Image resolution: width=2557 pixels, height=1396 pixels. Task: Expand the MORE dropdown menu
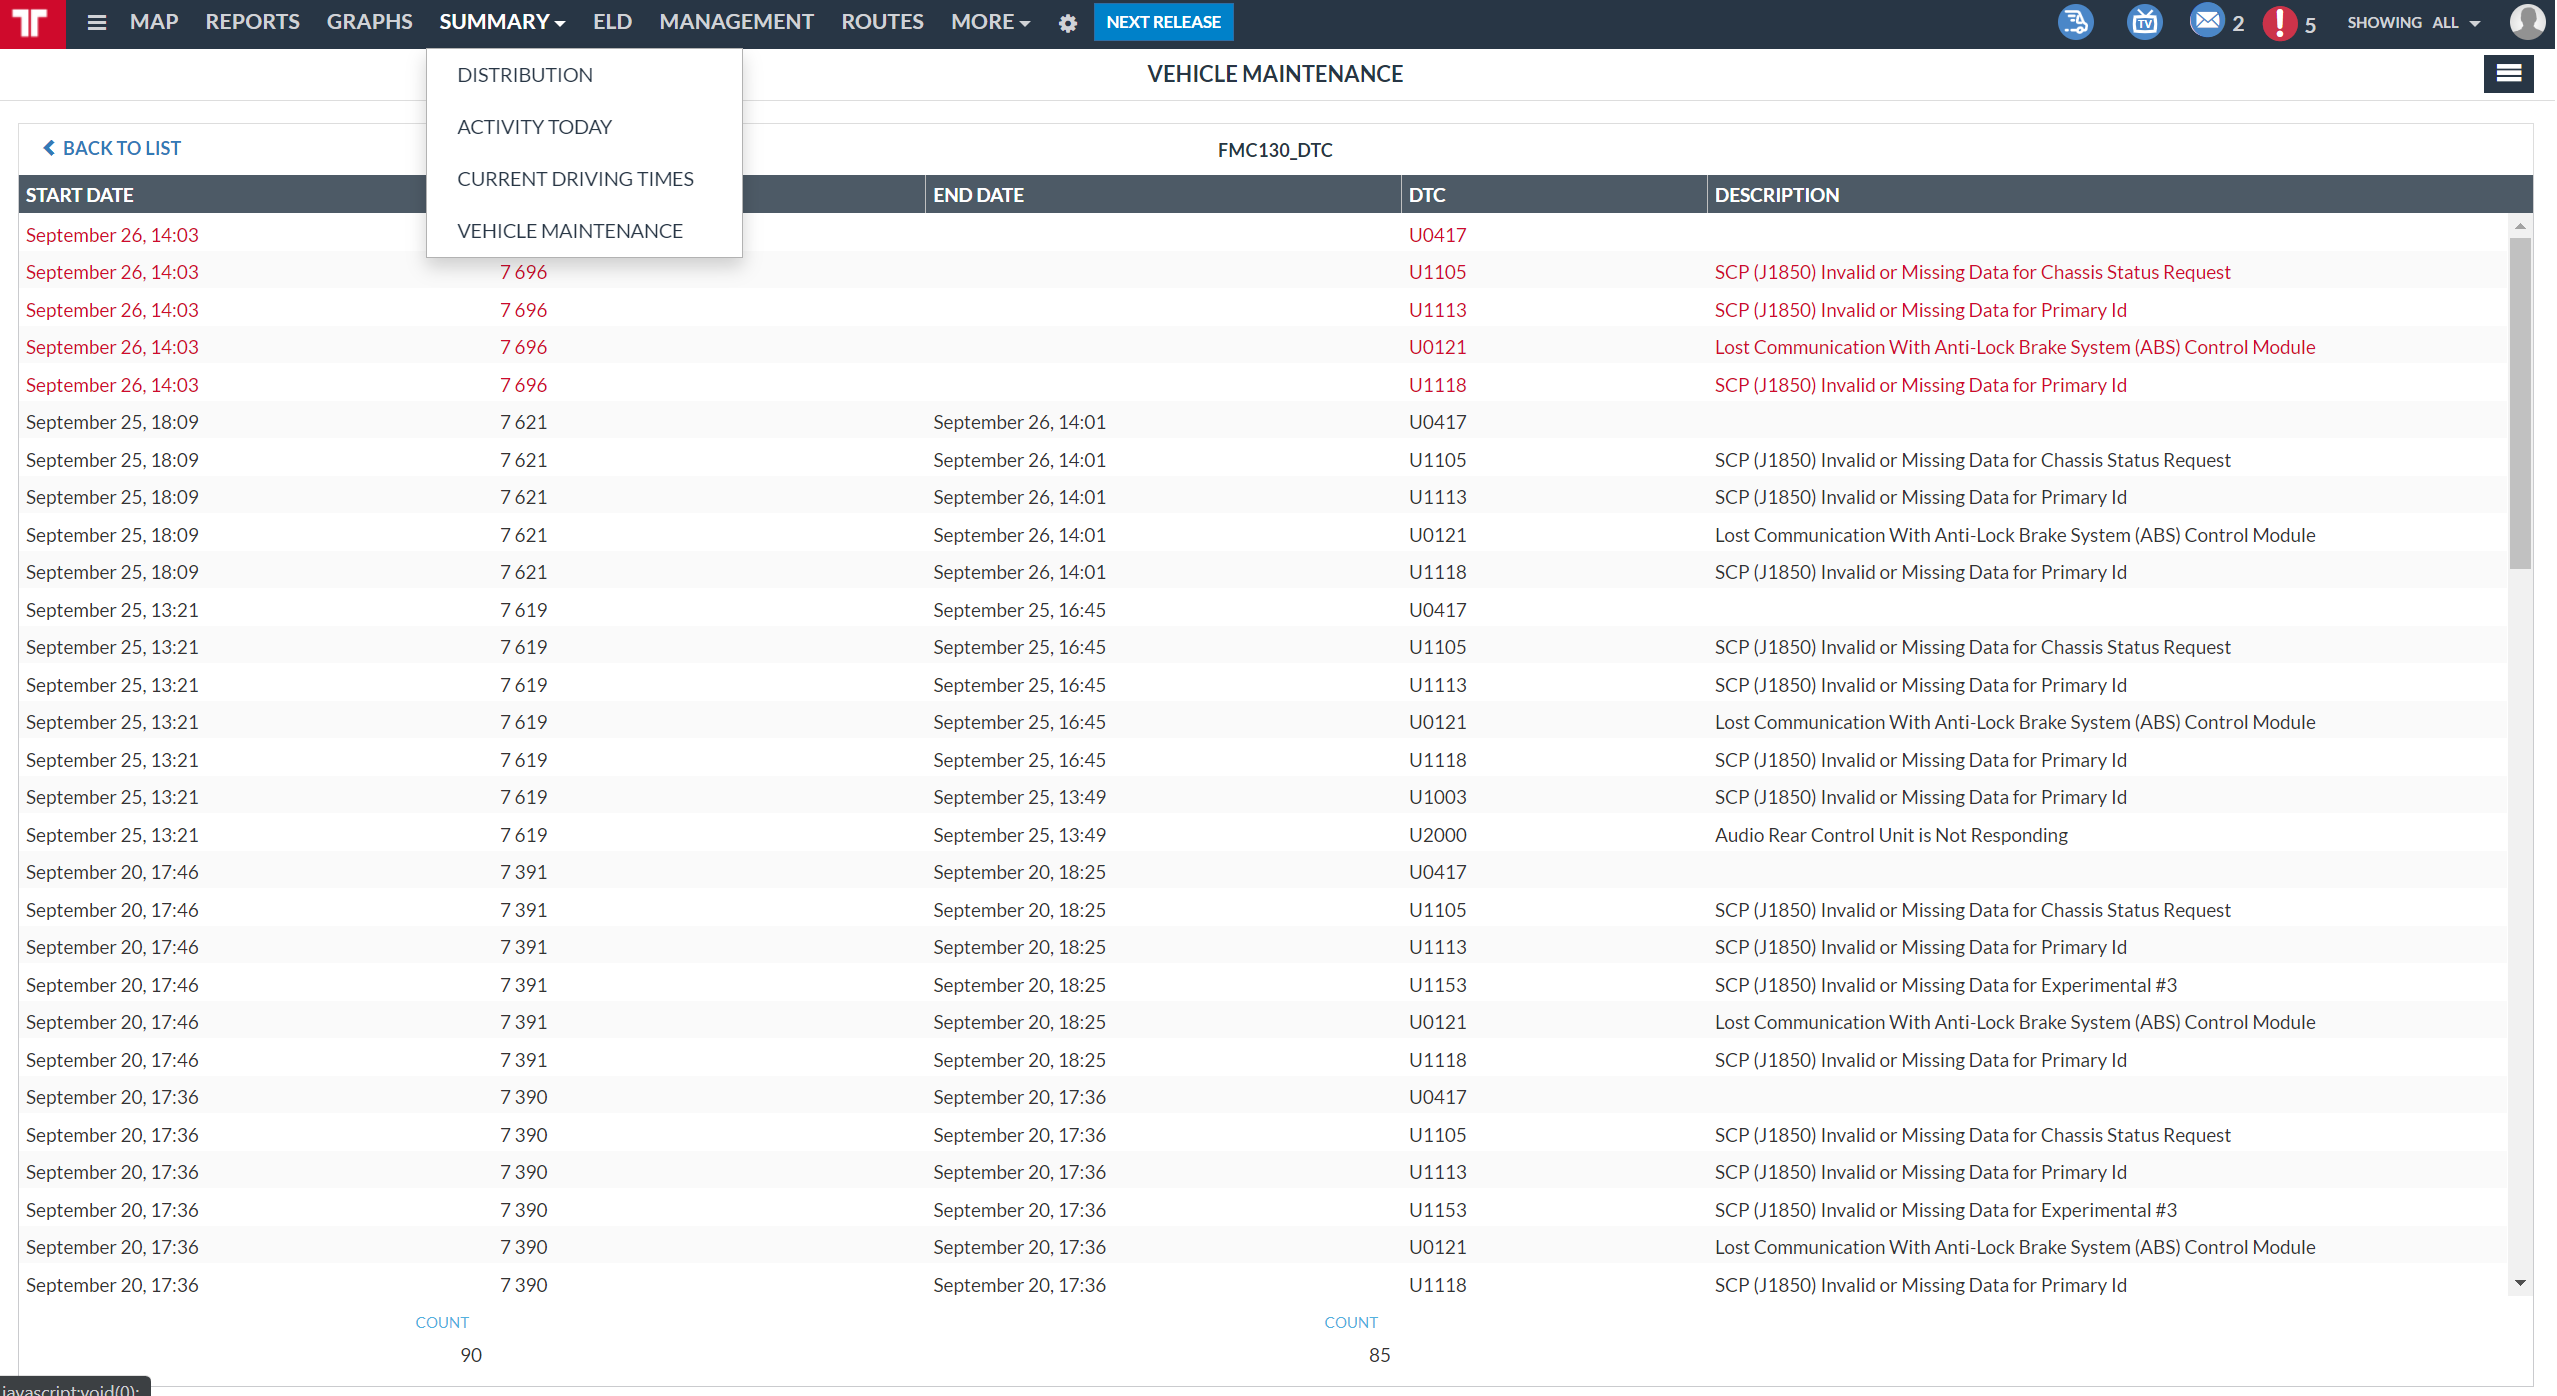coord(990,22)
